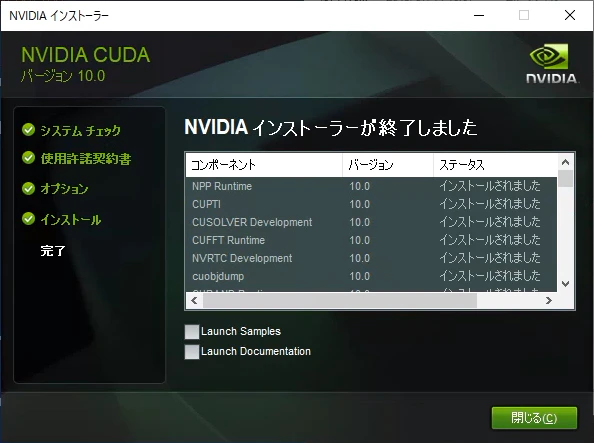The width and height of the screenshot is (594, 443).
Task: Enable the Launch Samples checkbox
Action: pyautogui.click(x=192, y=332)
